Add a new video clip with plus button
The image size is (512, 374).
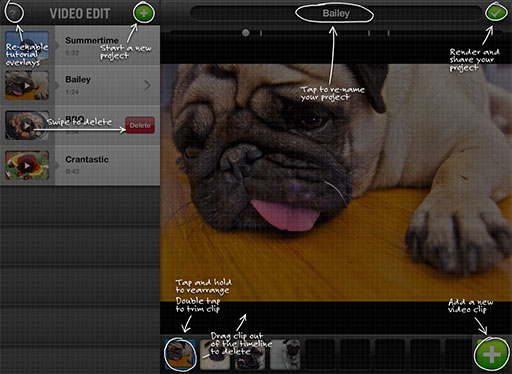(x=491, y=354)
